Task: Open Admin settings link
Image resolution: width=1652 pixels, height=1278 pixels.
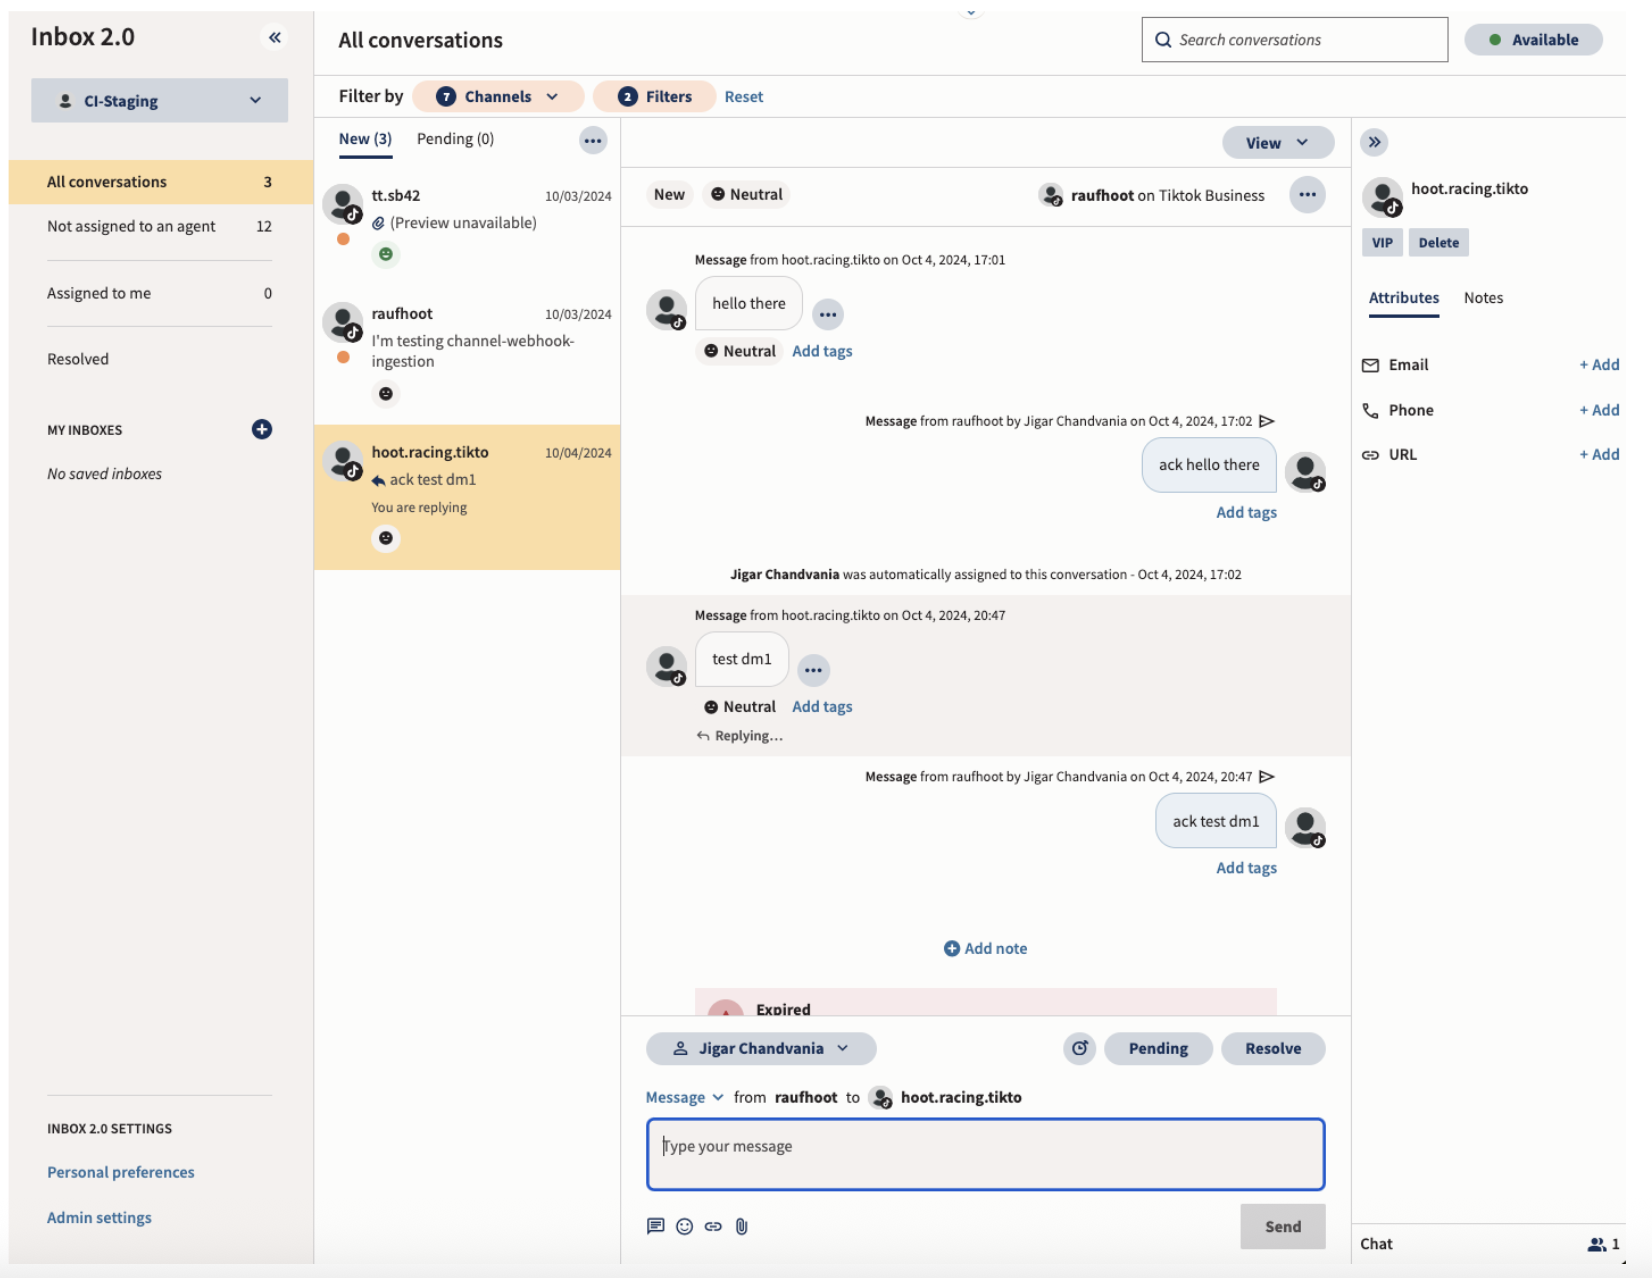Action: (99, 1217)
